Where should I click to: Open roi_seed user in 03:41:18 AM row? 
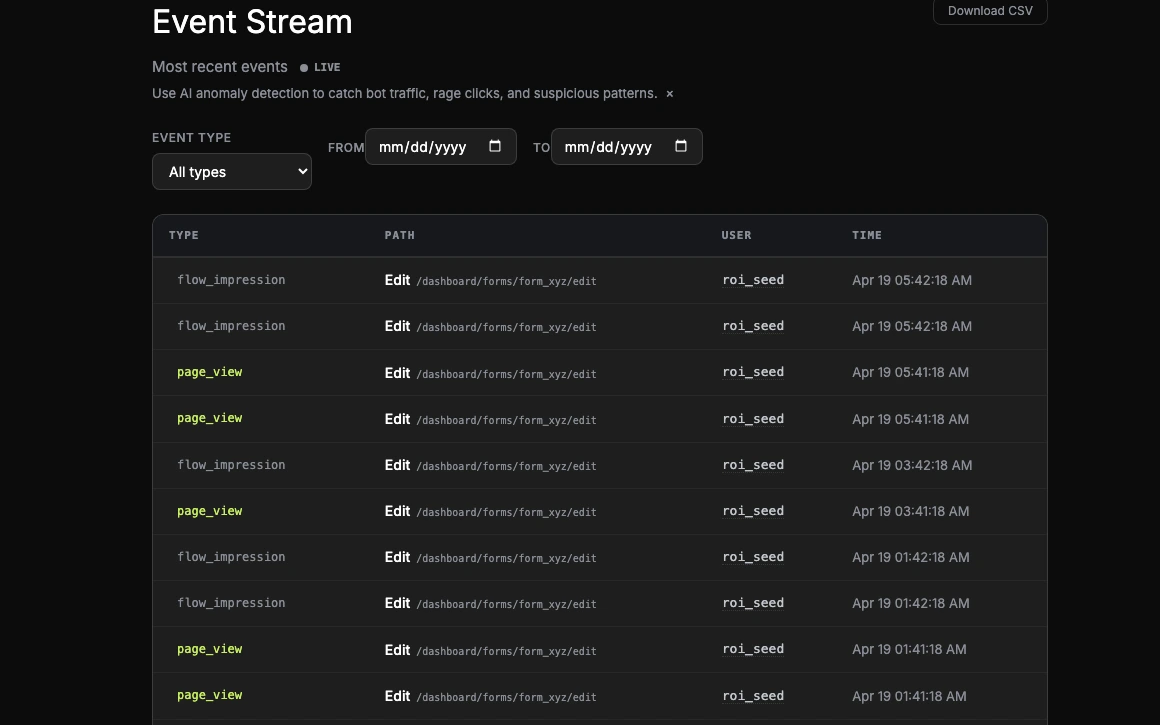pyautogui.click(x=753, y=510)
